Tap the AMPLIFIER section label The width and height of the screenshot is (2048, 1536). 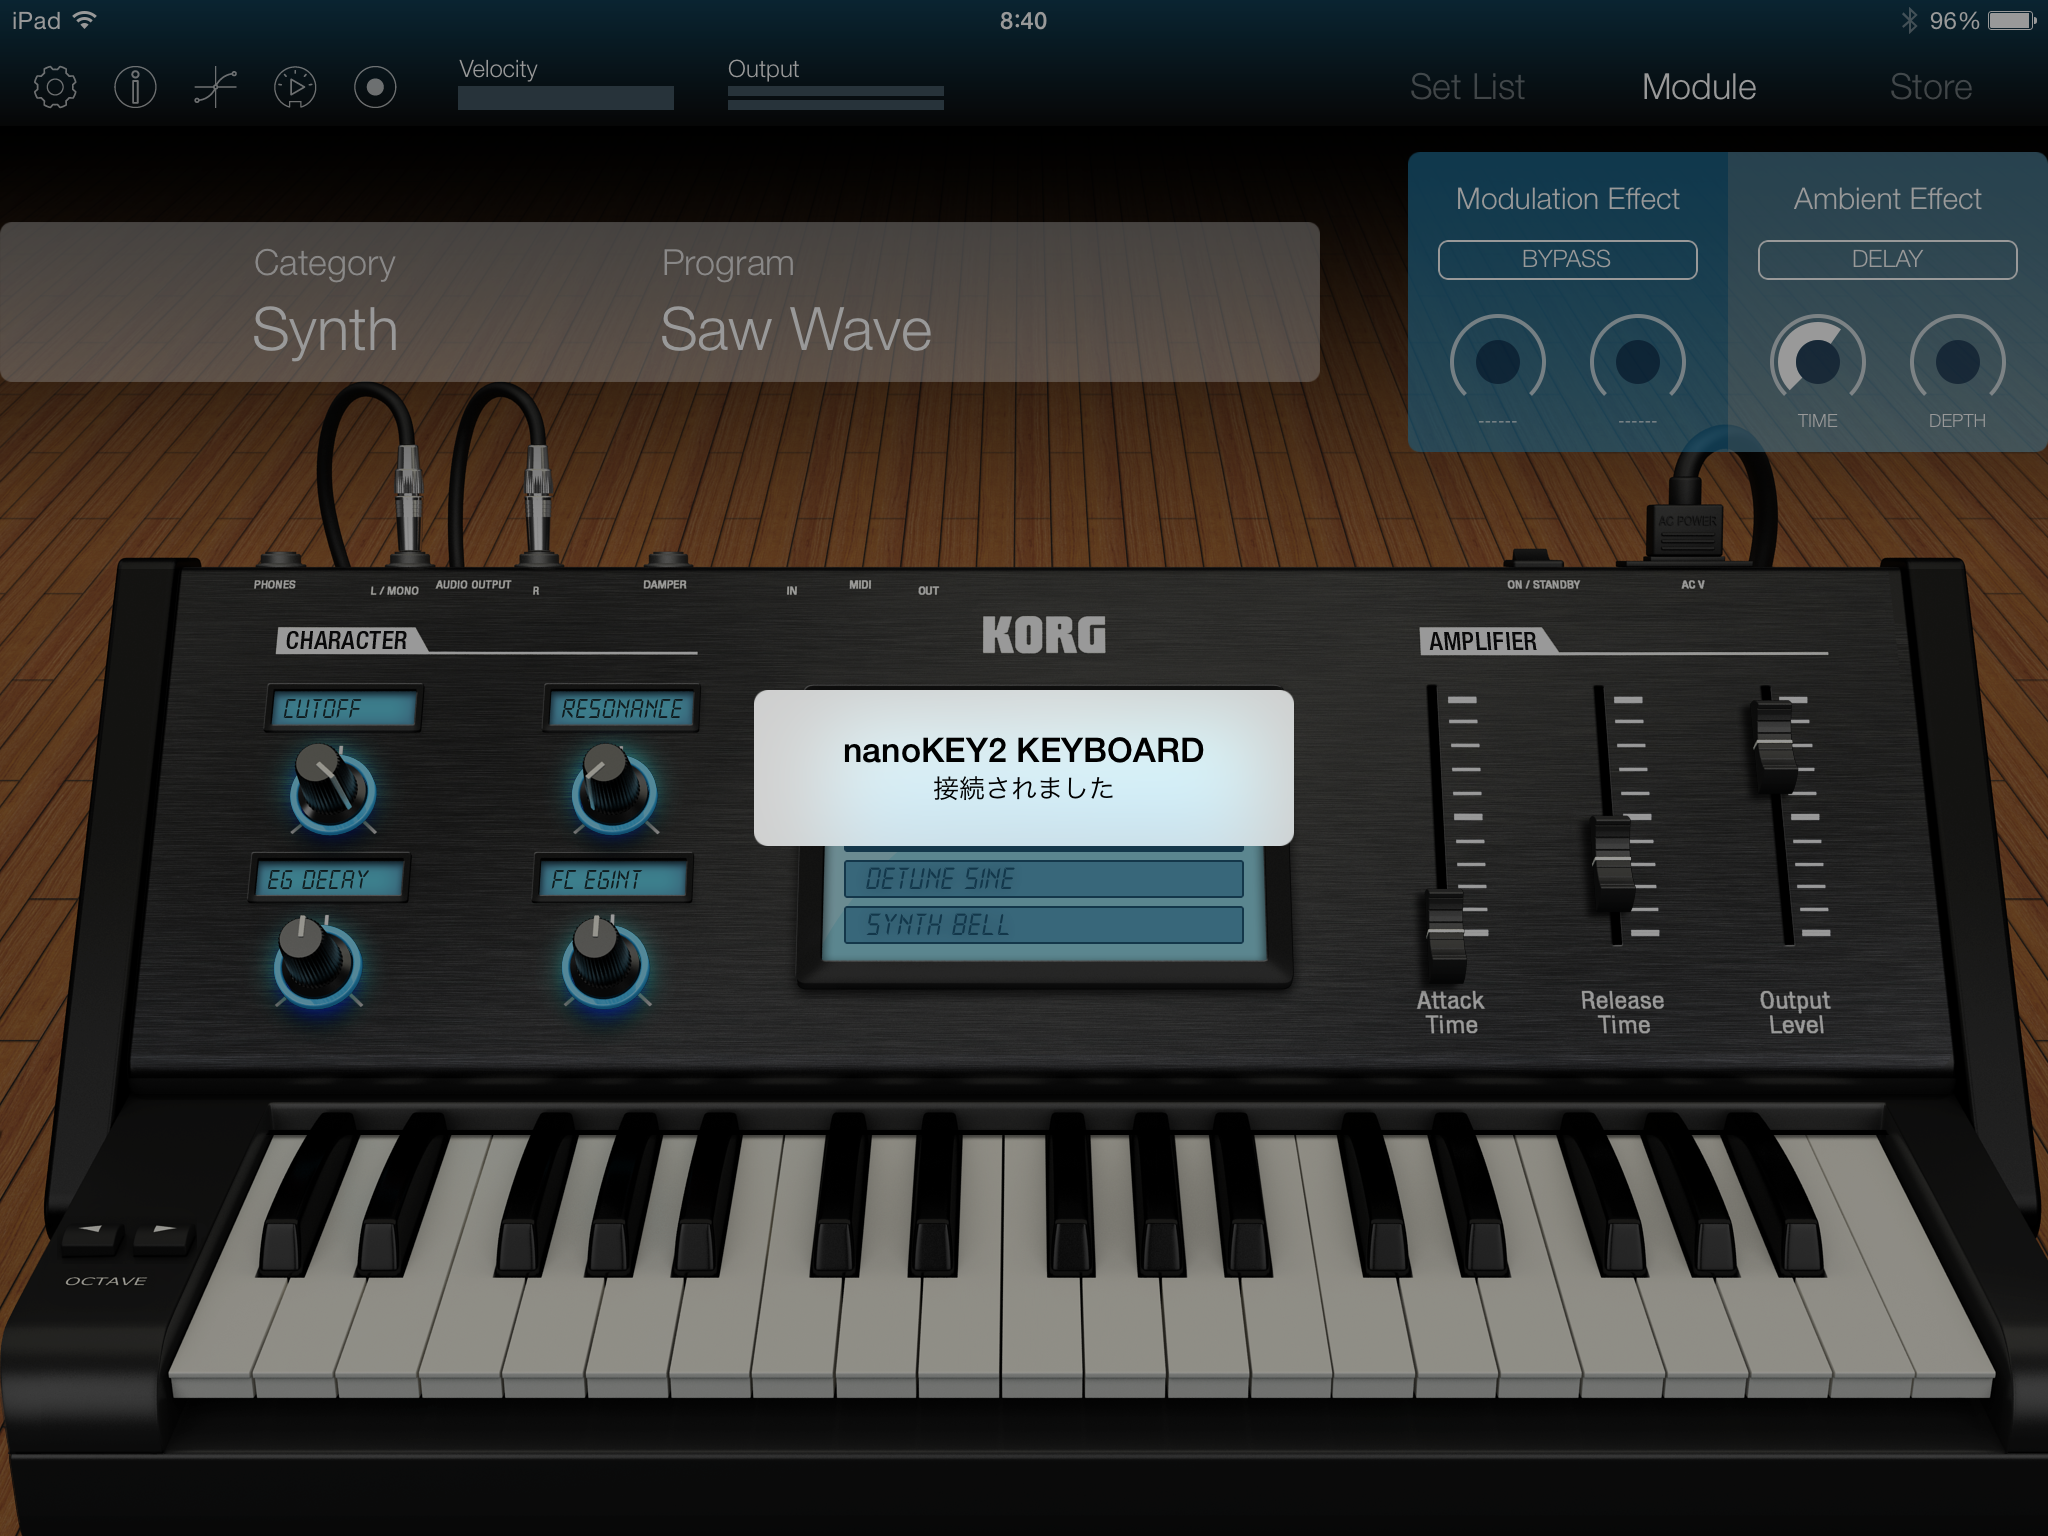coord(1483,641)
